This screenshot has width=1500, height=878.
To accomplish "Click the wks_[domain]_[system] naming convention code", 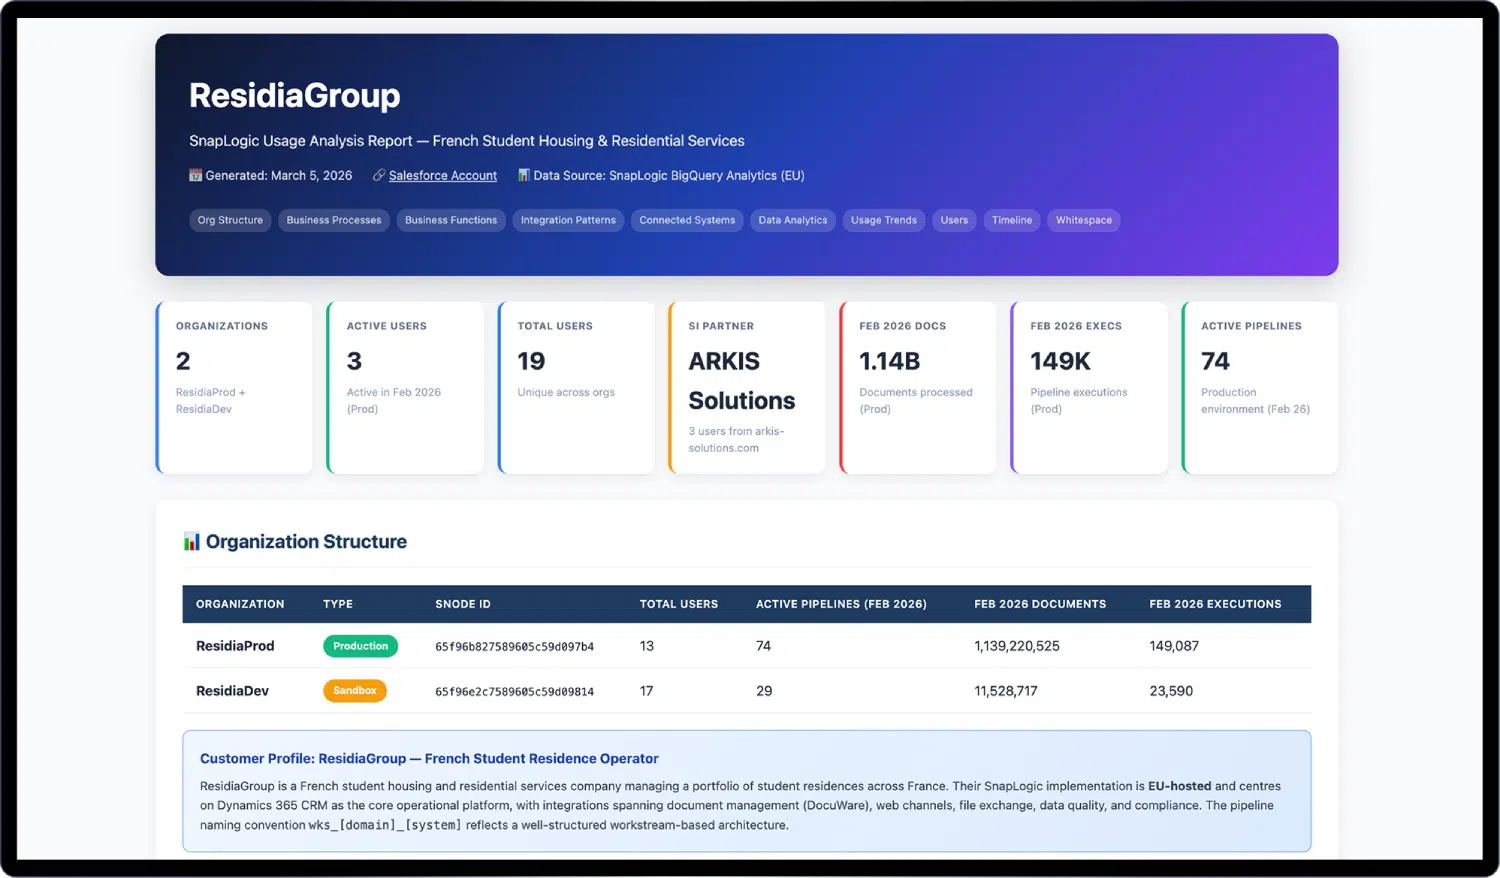I will [x=385, y=825].
